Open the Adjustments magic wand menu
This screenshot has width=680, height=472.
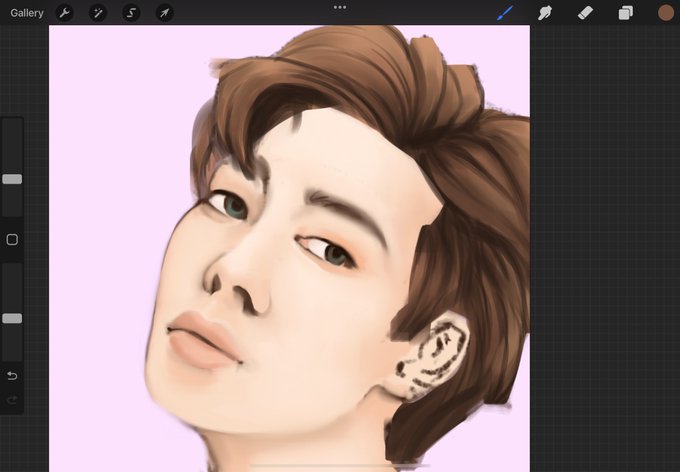tap(98, 13)
